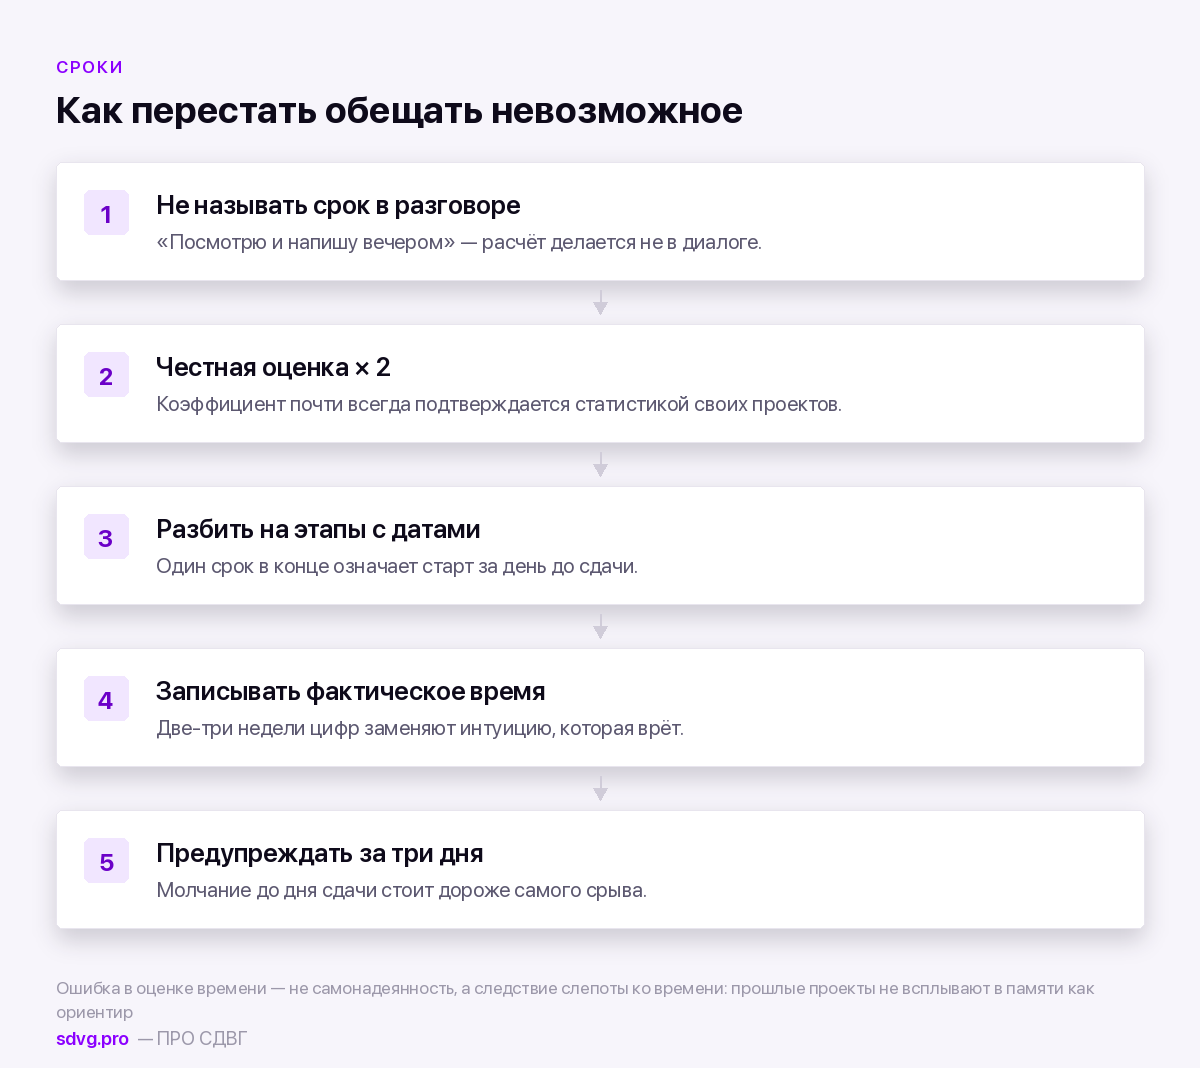Click the 'СРОКИ' category label

(x=90, y=67)
